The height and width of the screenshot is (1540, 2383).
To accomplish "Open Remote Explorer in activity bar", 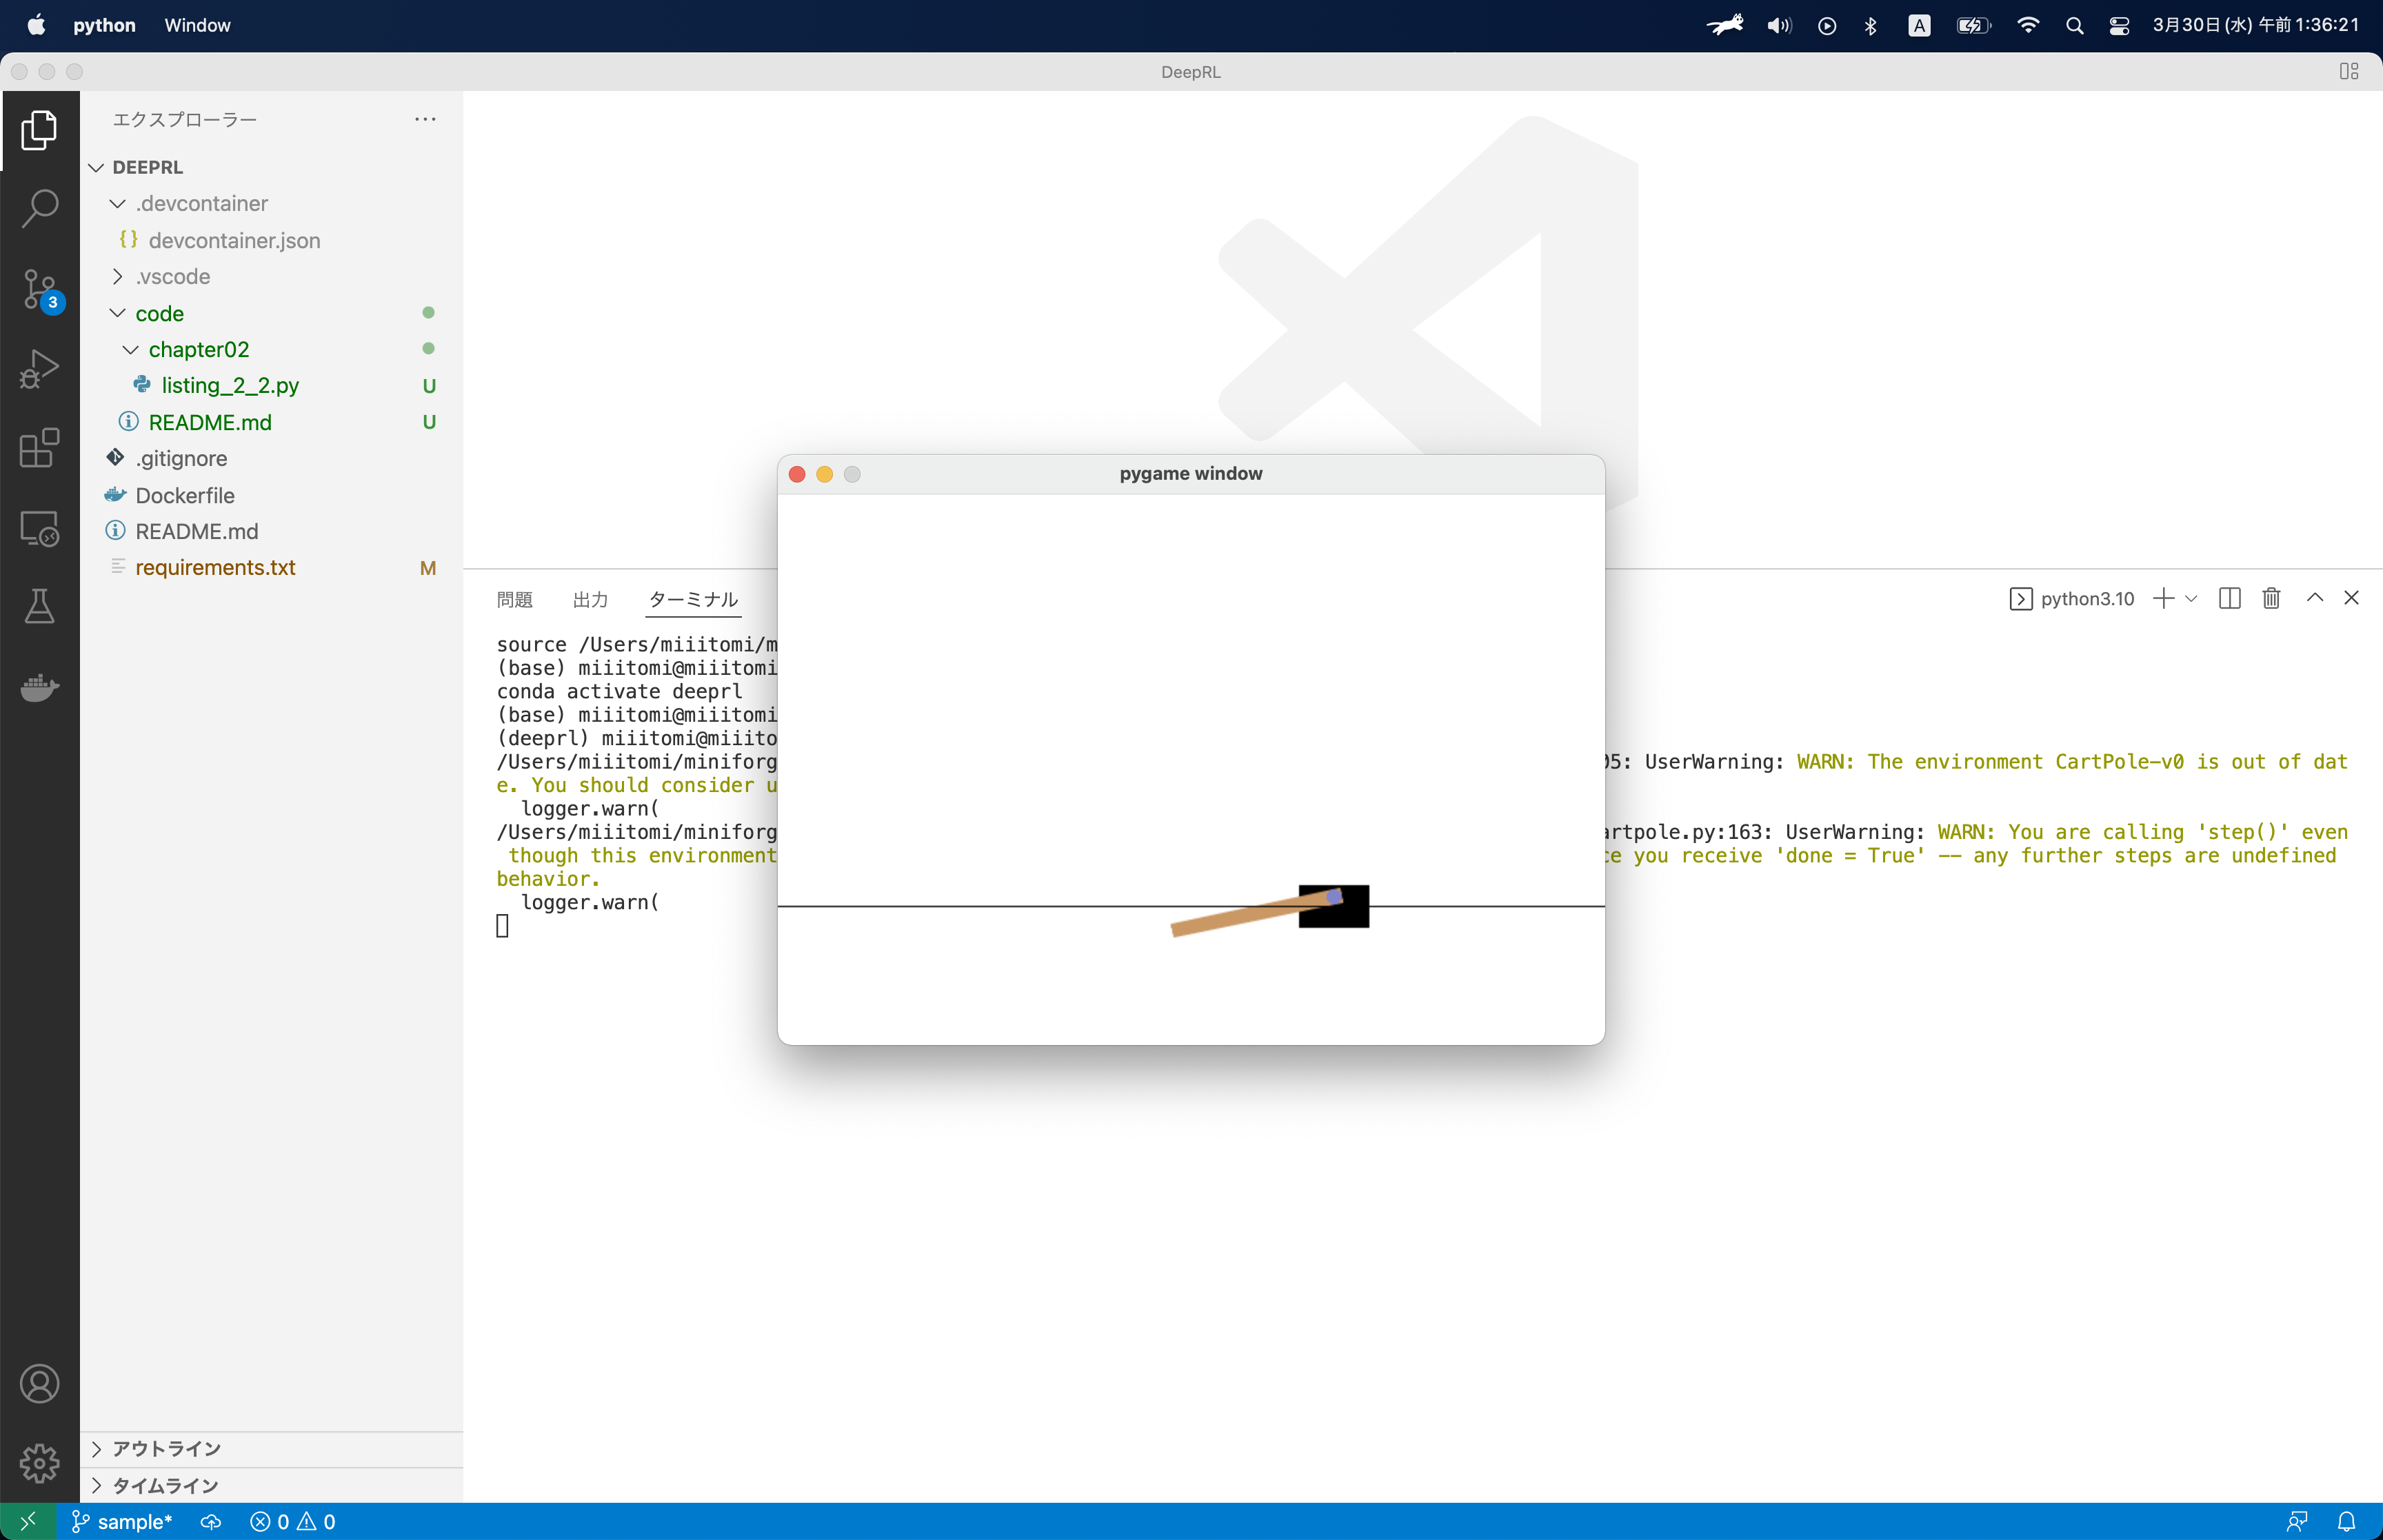I will [x=40, y=528].
